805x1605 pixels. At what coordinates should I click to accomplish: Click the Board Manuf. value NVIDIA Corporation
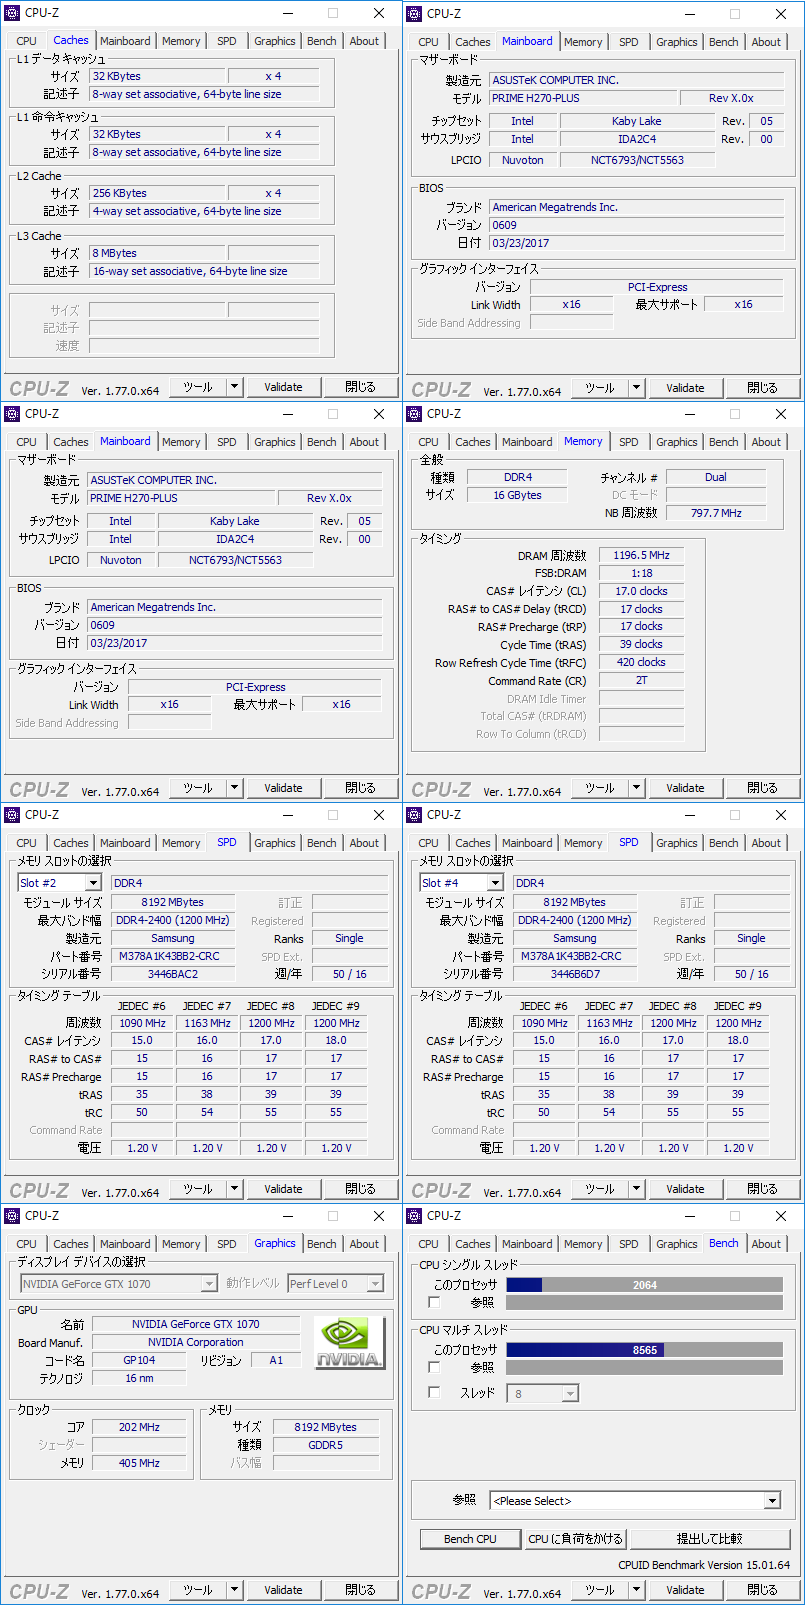[196, 1342]
